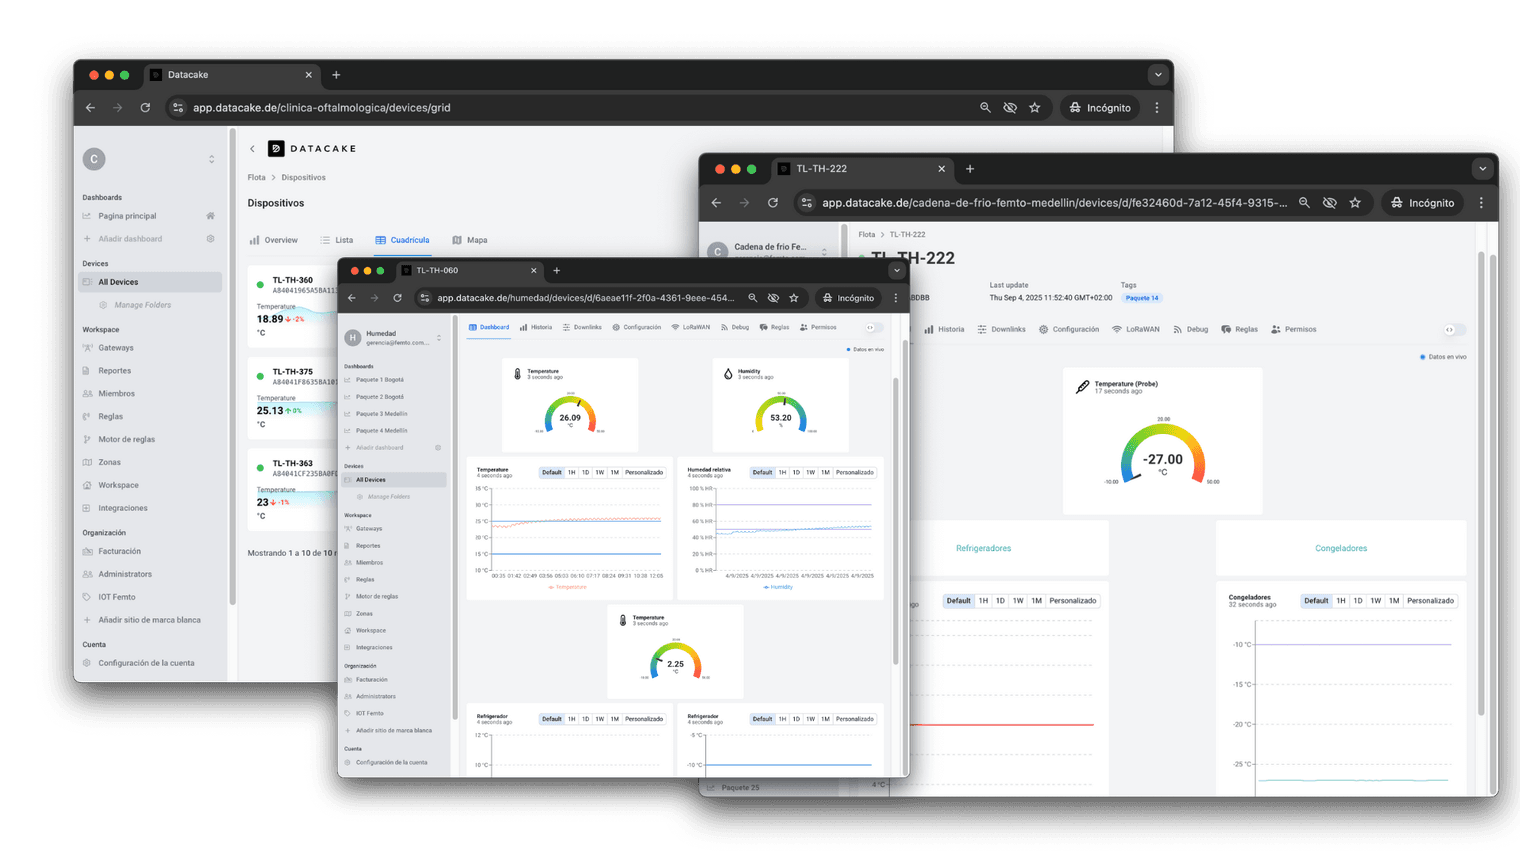Screen dimensions: 1520x855
Task: Reload the page in the Datacake window
Action: 145,108
